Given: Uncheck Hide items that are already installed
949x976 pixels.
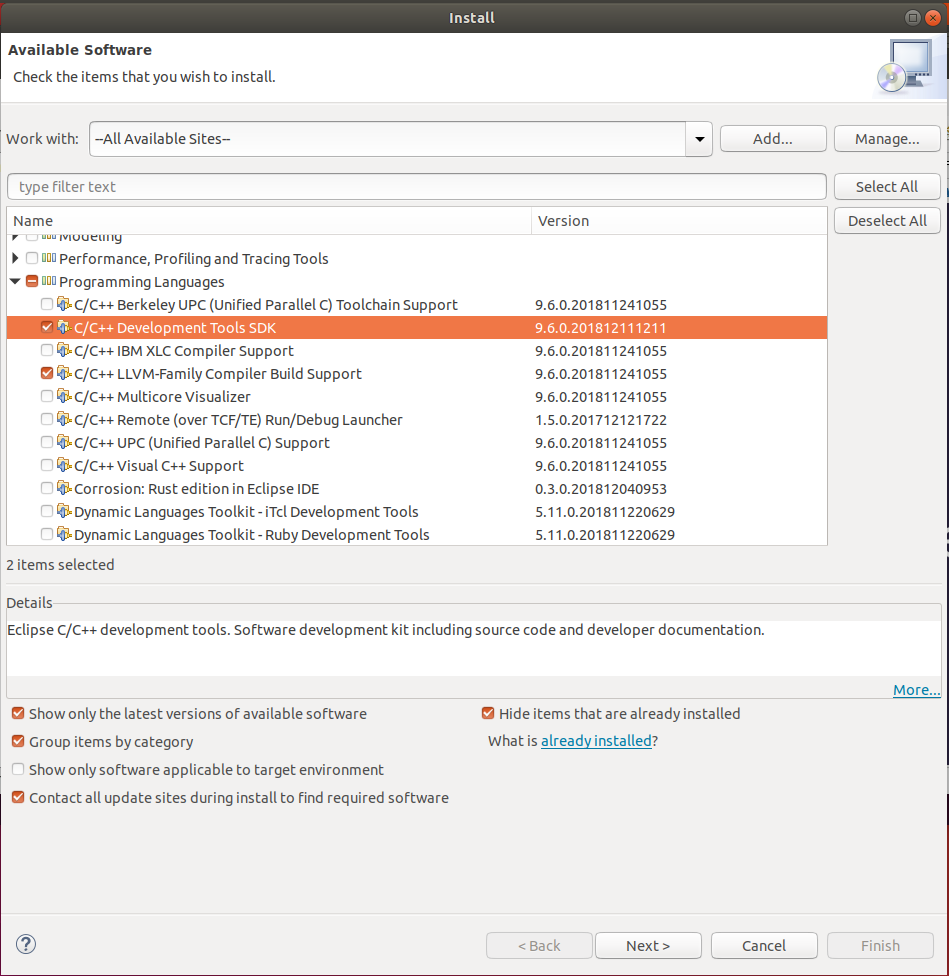Looking at the screenshot, I should tap(488, 713).
